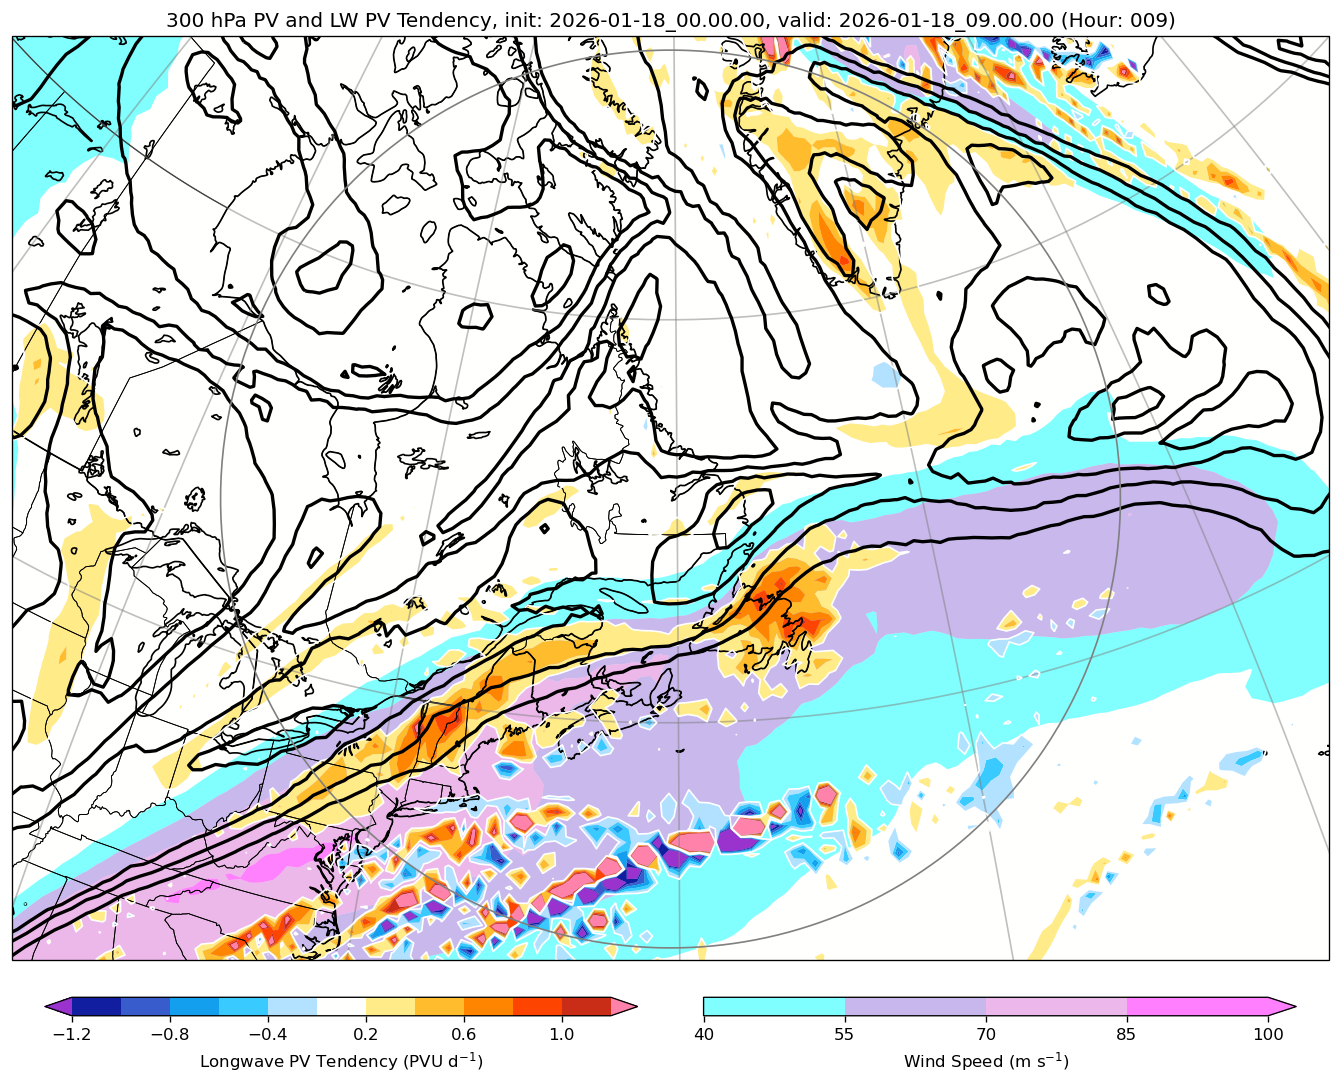The image size is (1341, 1084).
Task: Click the plot title text at the top
Action: click(x=670, y=20)
